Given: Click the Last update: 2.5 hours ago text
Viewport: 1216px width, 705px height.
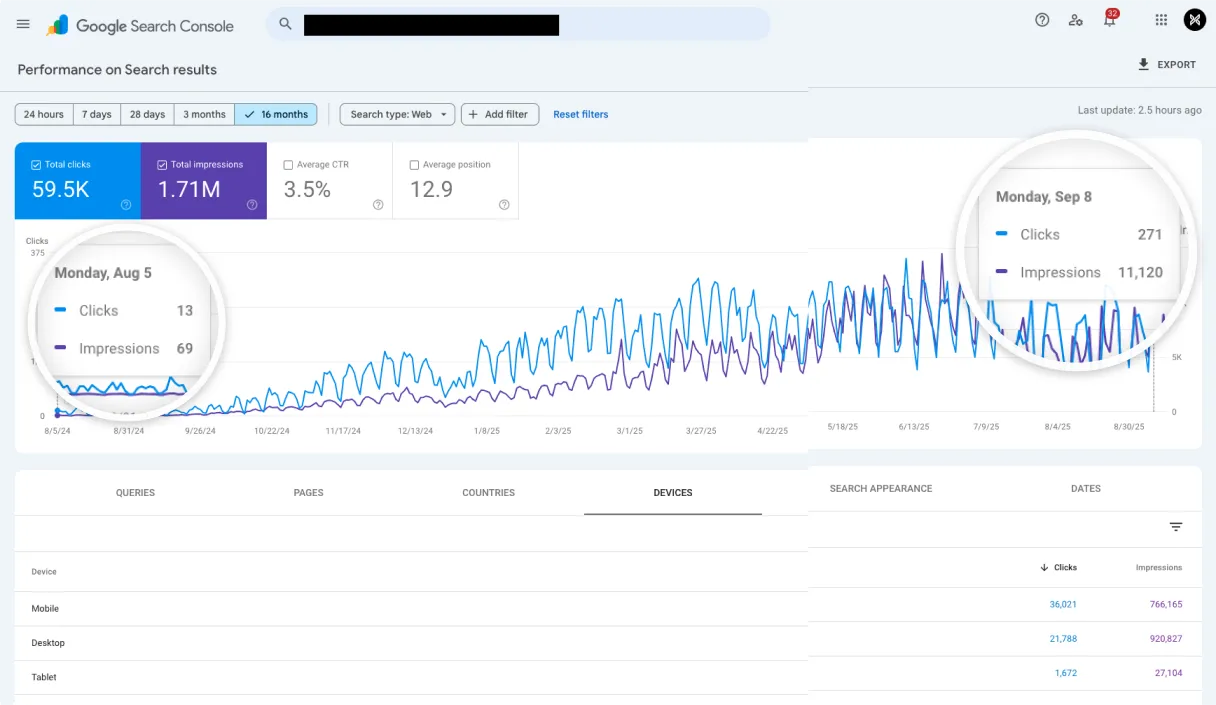Looking at the screenshot, I should click(x=1139, y=110).
